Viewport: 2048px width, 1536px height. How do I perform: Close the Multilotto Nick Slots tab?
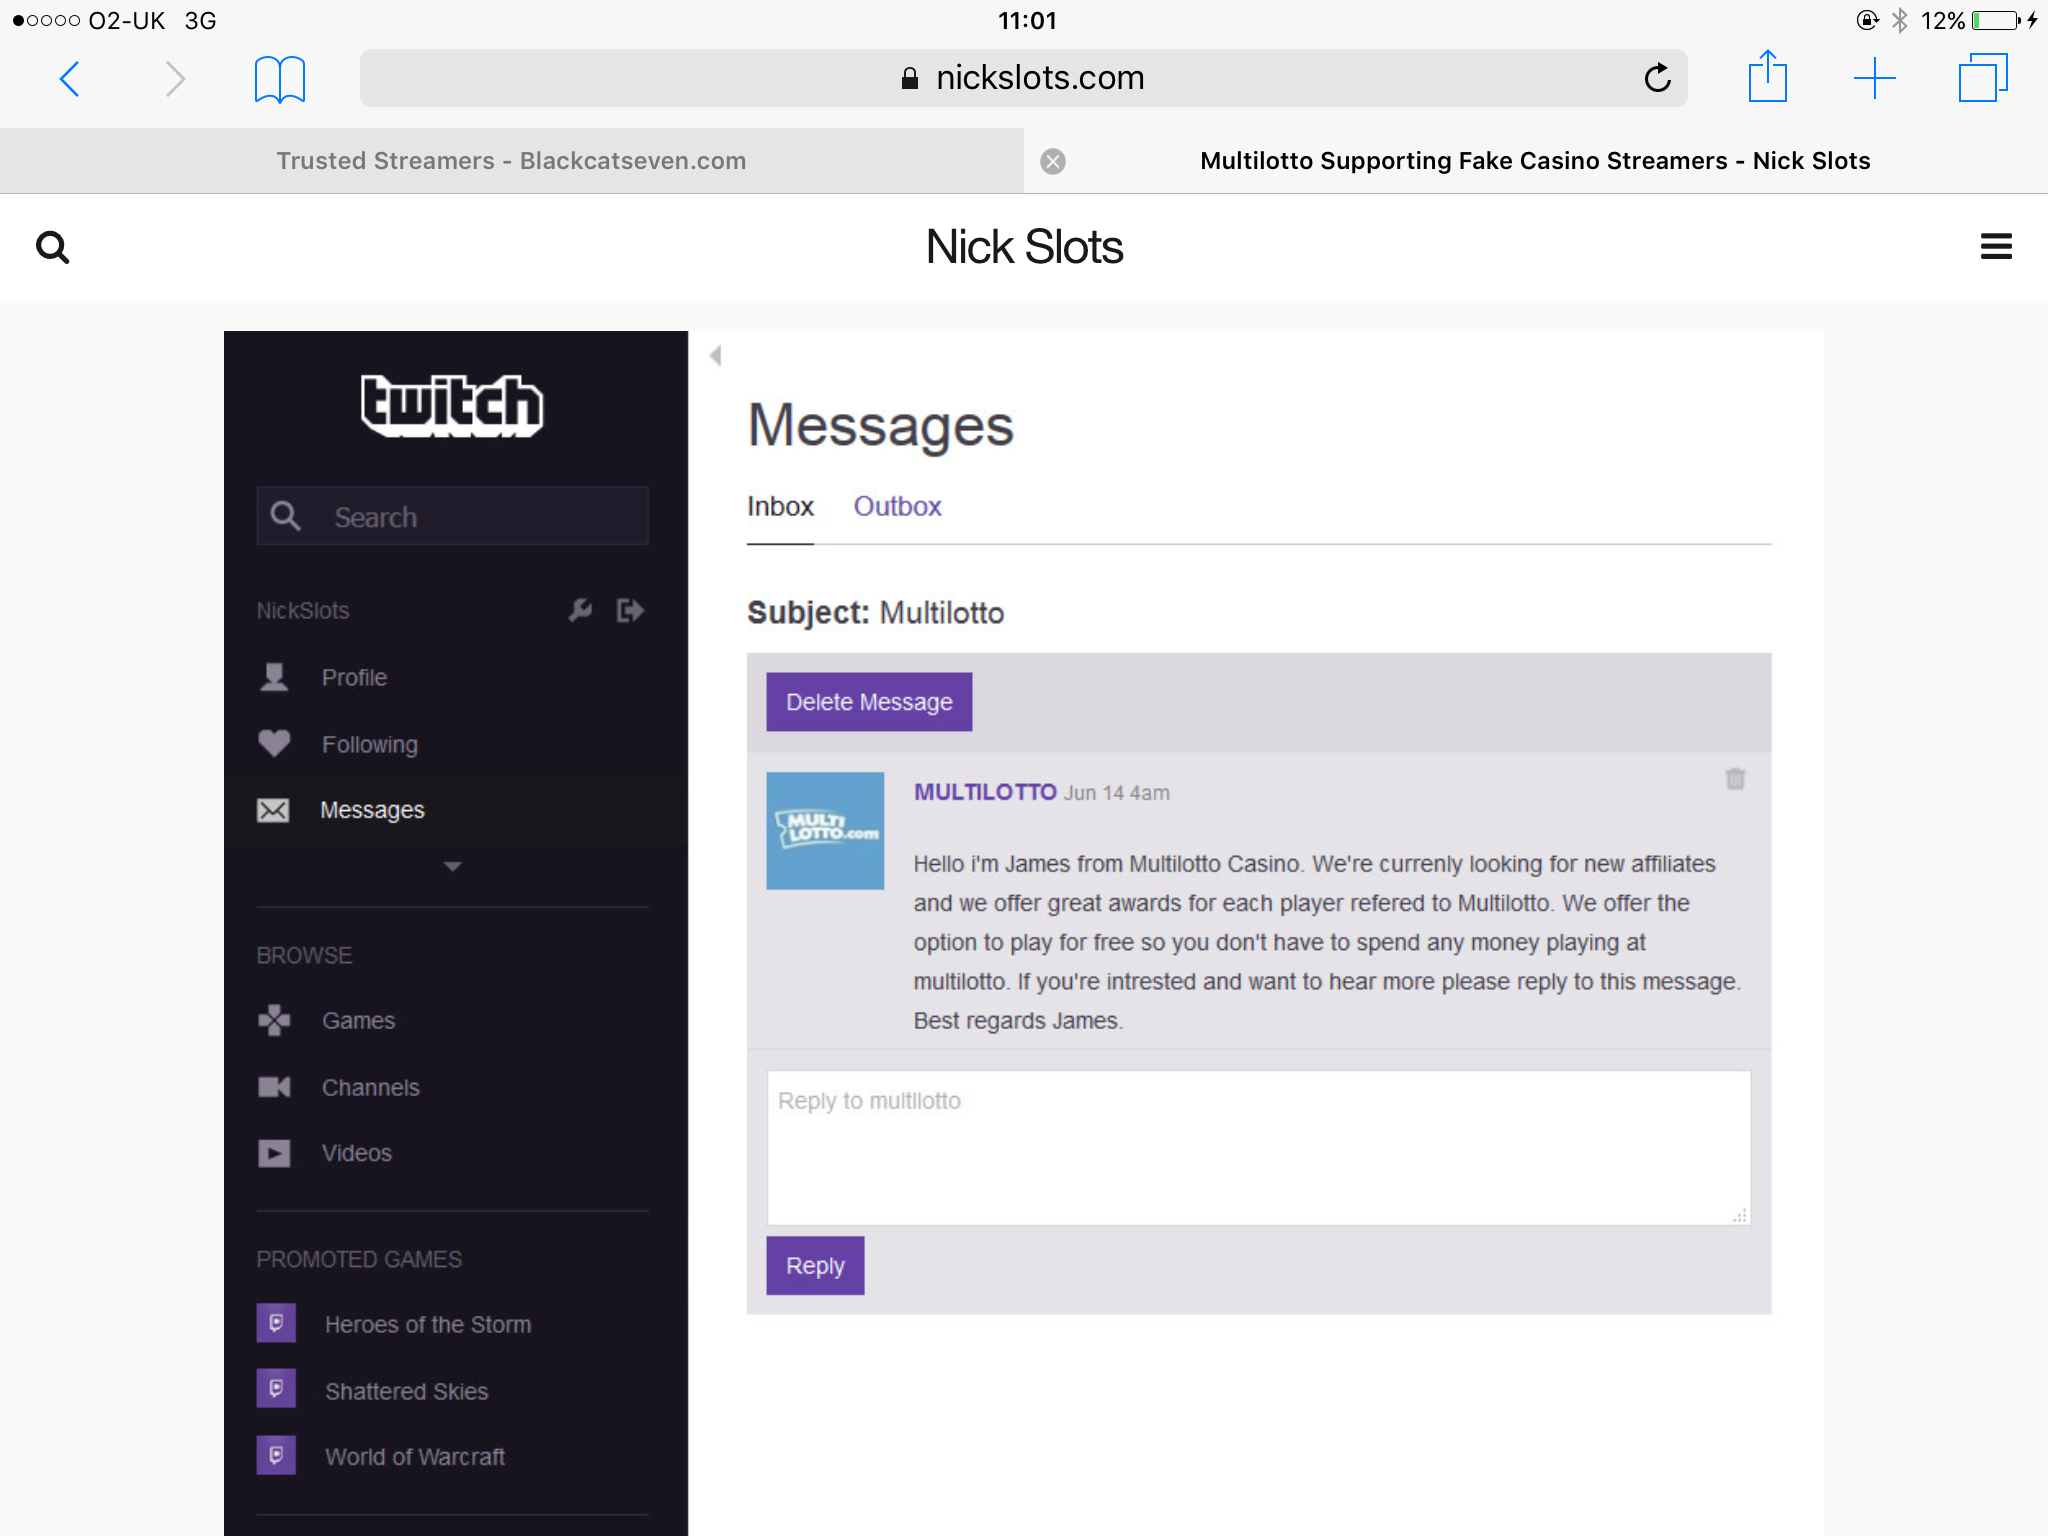(x=1052, y=161)
